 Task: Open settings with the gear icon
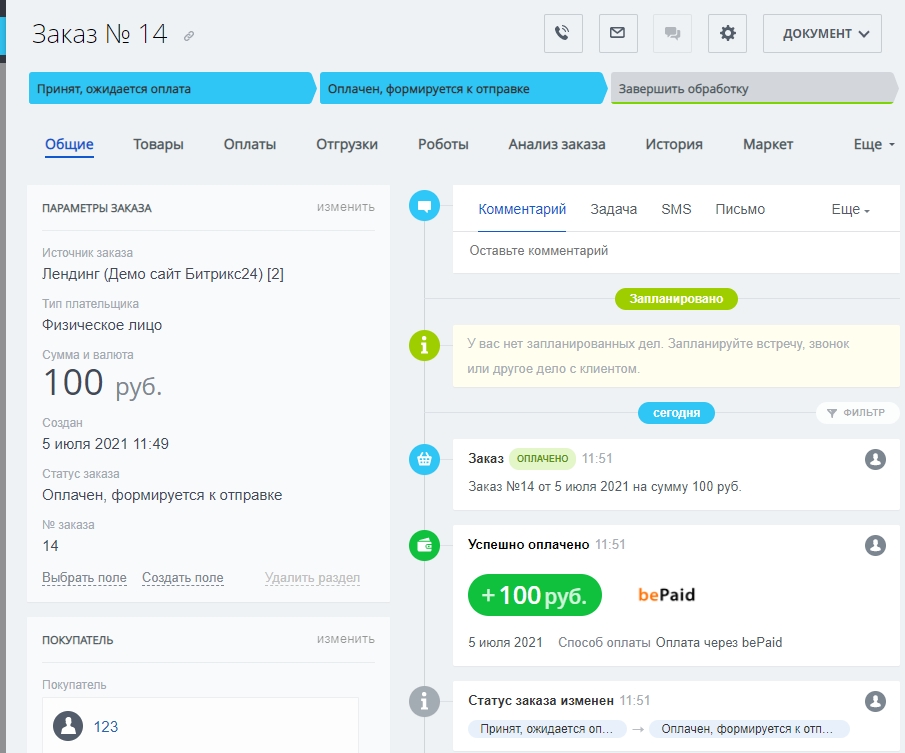coord(727,33)
